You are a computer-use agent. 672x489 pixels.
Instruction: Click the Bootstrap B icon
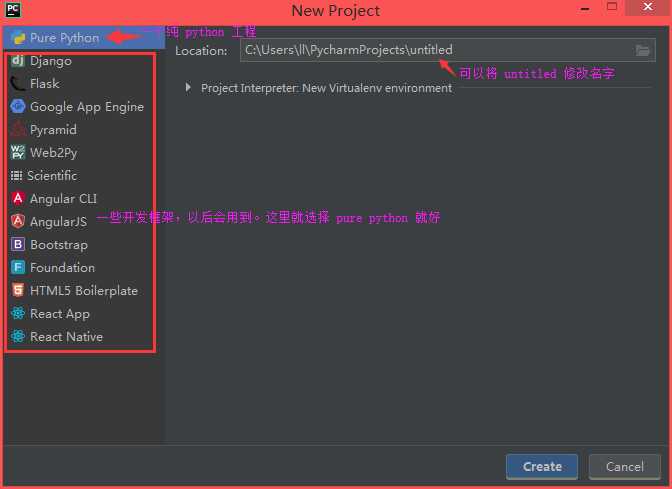[18, 244]
